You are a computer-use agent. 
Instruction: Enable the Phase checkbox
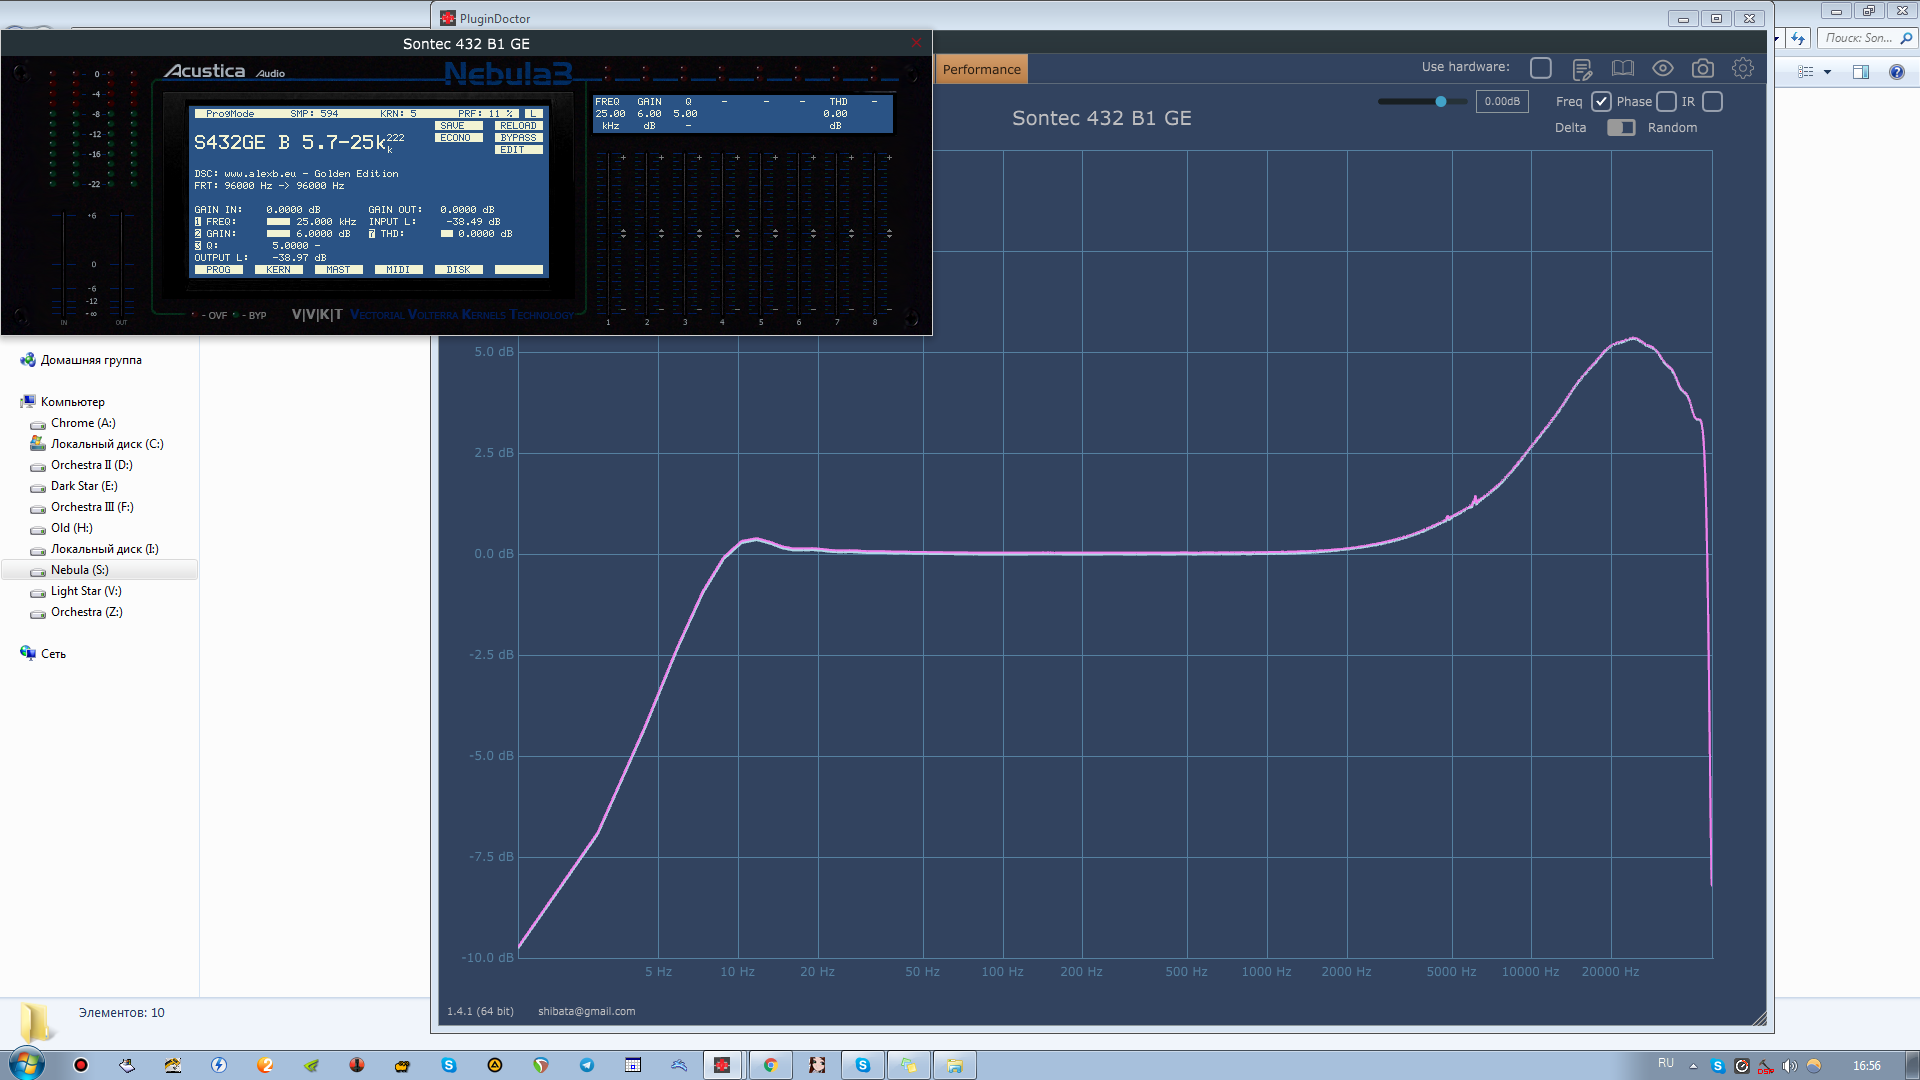coord(1666,102)
